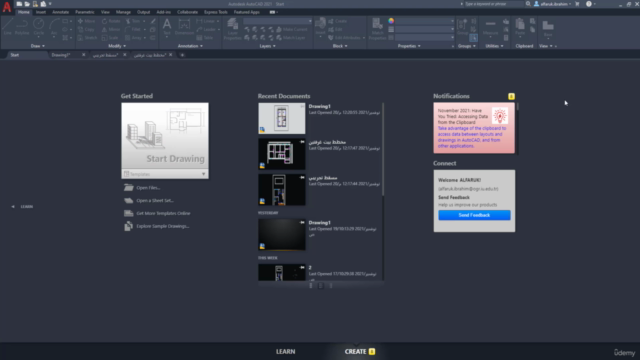Viewport: 640px width, 360px height.
Task: Pin yesterday's Drawing1 recent document
Action: (302, 222)
